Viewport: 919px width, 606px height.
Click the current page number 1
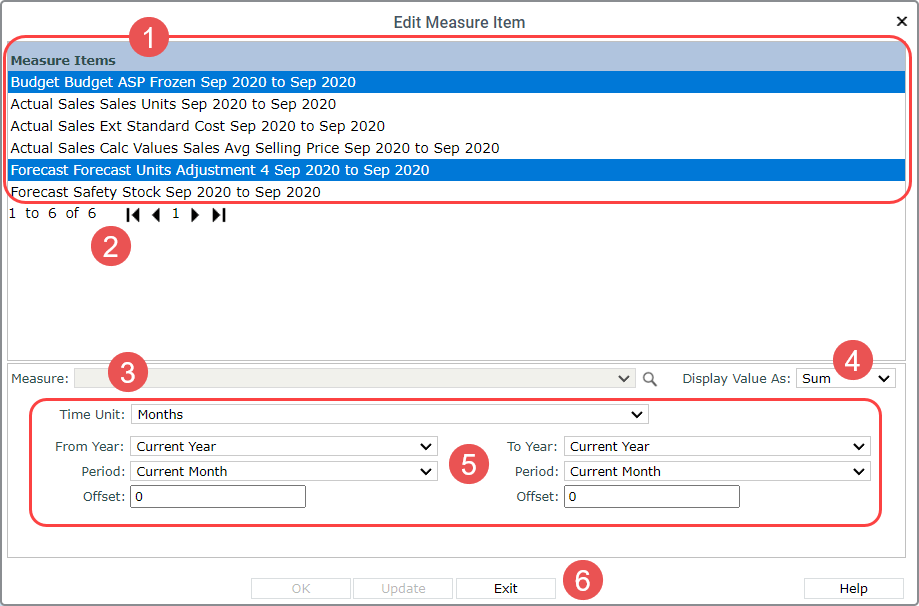(175, 214)
